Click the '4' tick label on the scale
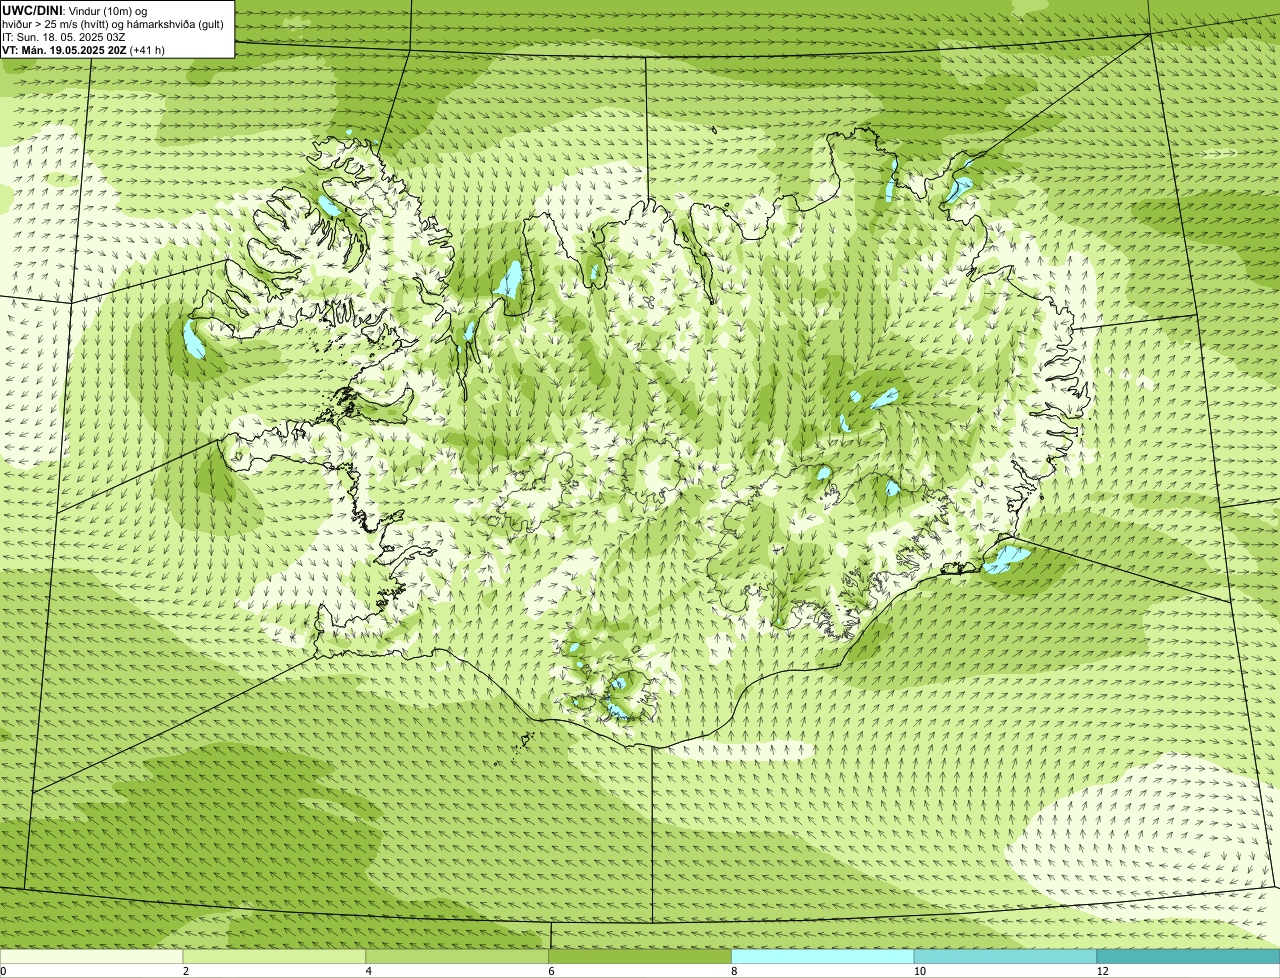This screenshot has height=978, width=1280. pyautogui.click(x=369, y=971)
